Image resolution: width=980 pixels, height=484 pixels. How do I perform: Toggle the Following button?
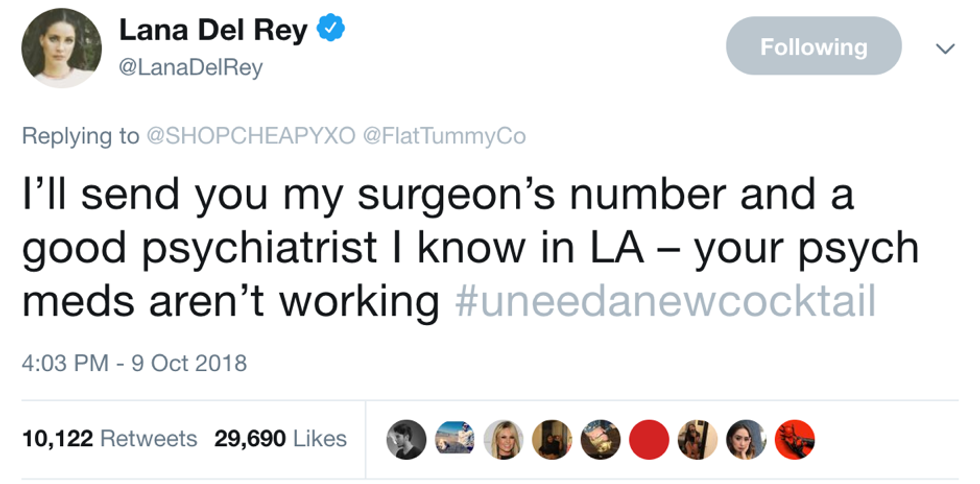tap(813, 47)
